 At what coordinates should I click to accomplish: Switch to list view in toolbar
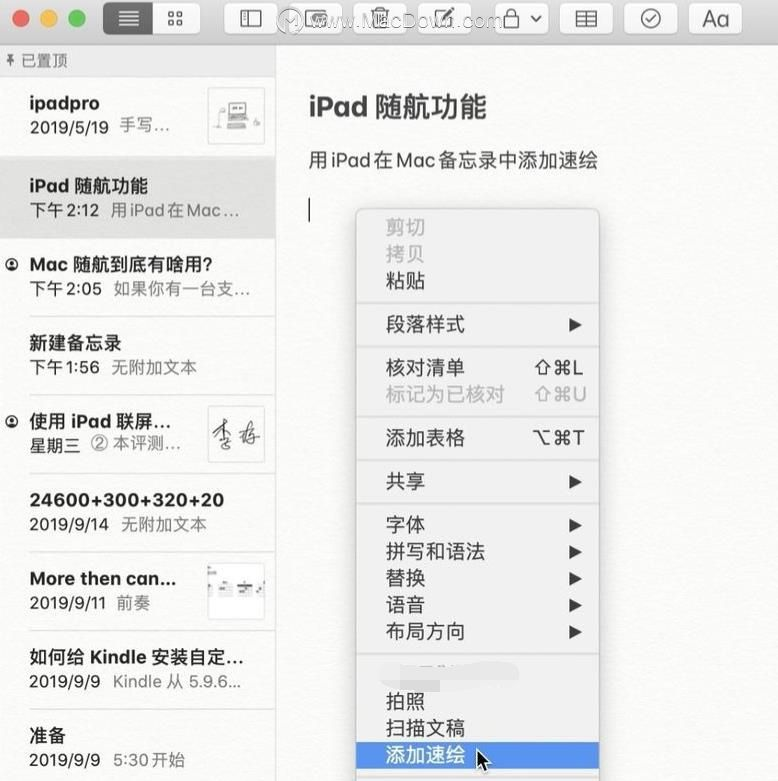128,19
